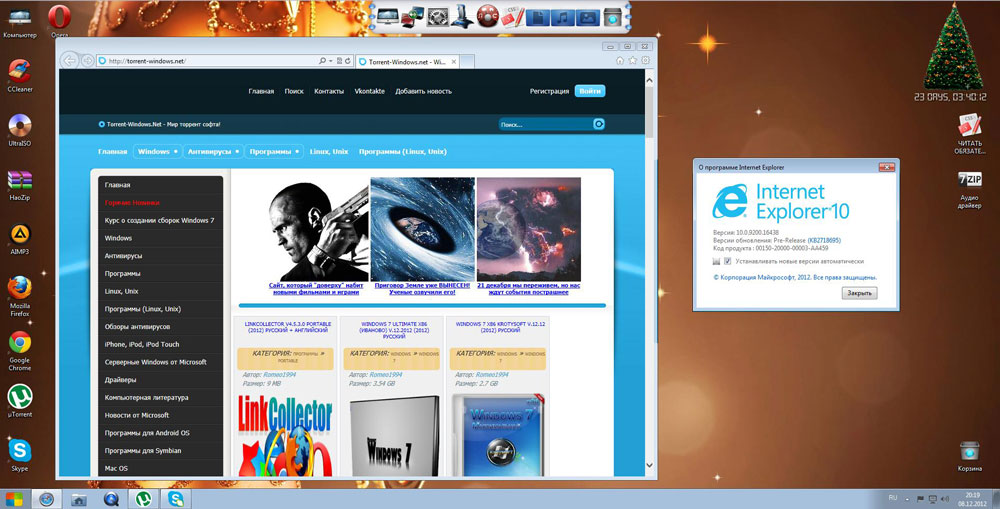The height and width of the screenshot is (509, 1000).
Task: Open Opera desktop shortcut
Action: [61, 18]
